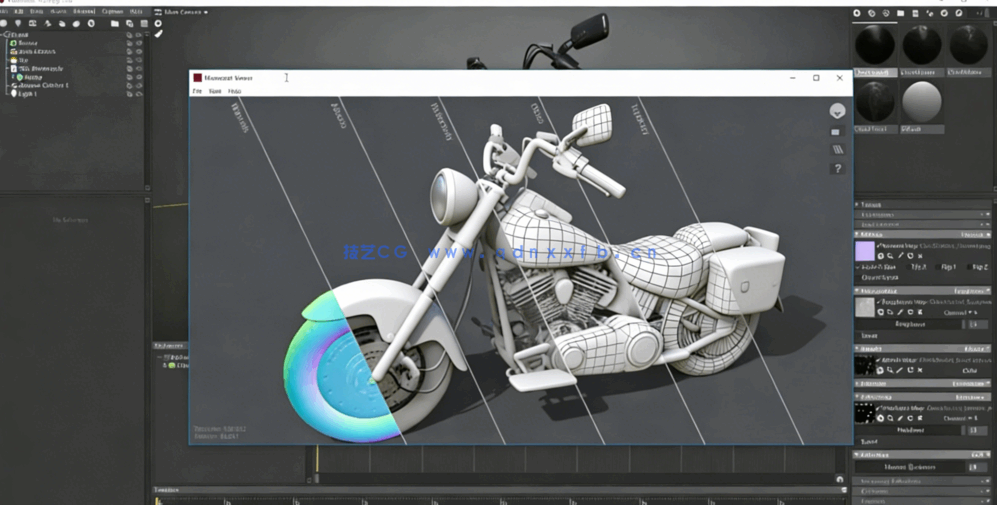Image resolution: width=997 pixels, height=505 pixels.
Task: Click the load icon for the normal map
Action: point(881,256)
